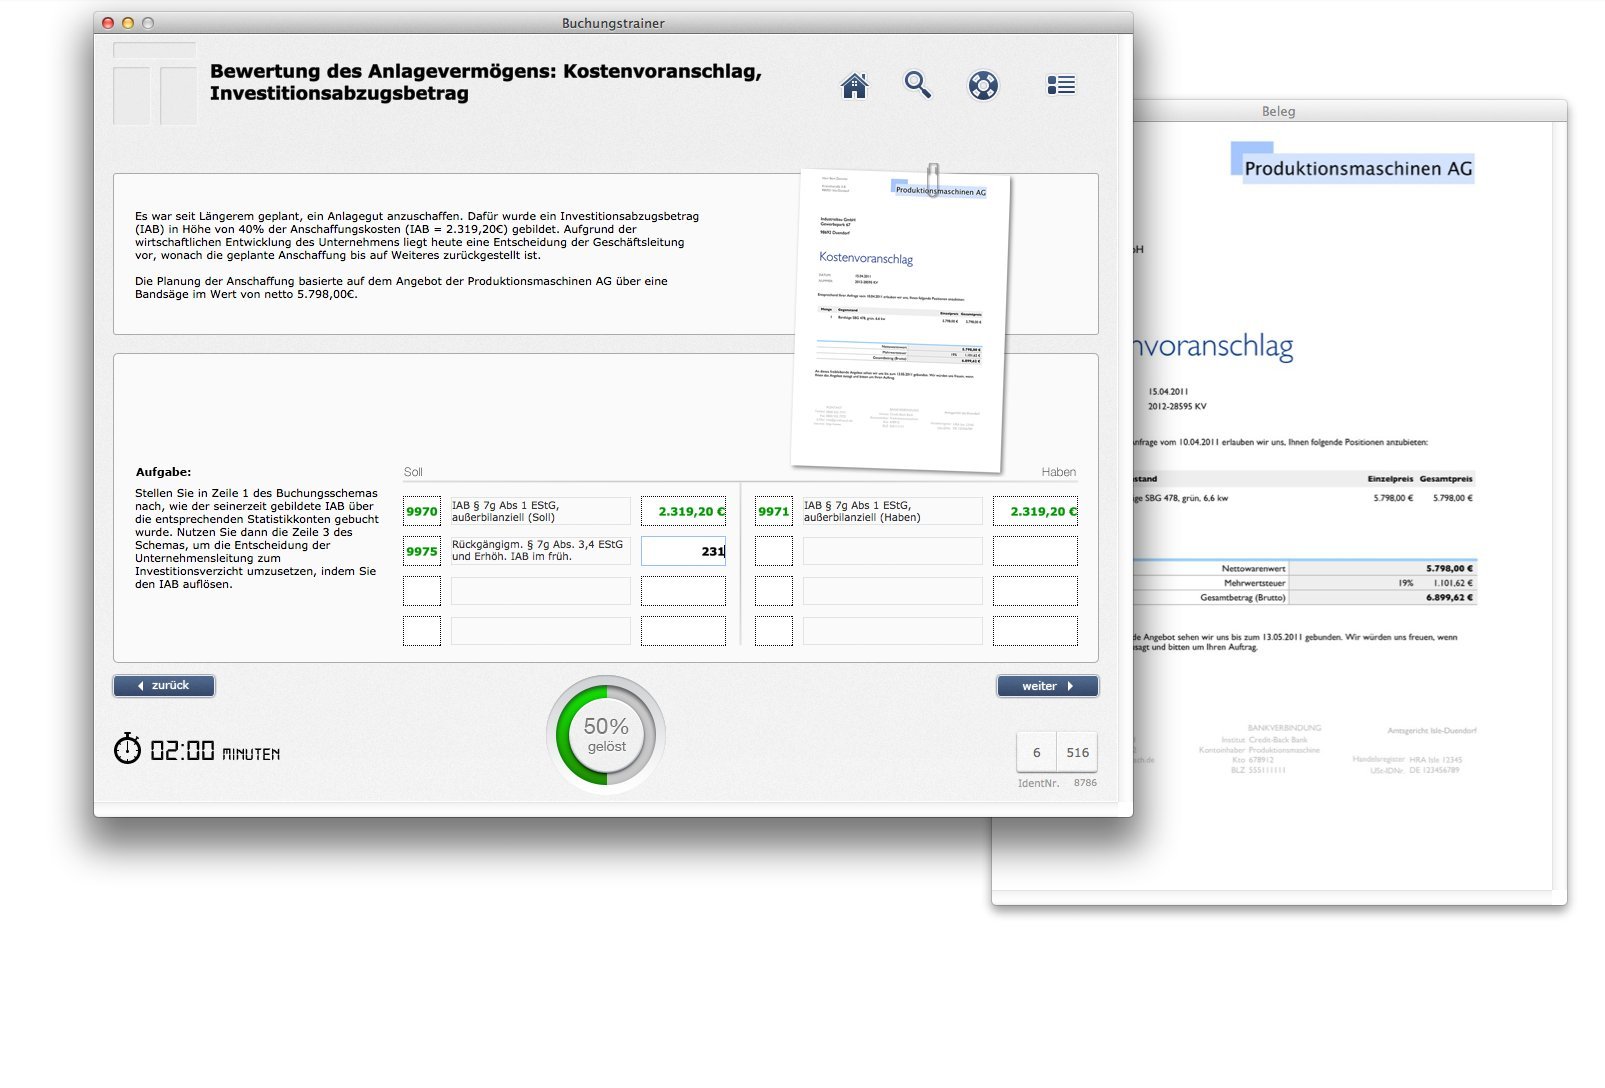1605x1088 pixels.
Task: Click the Beleg window vertical scrollbar
Action: pyautogui.click(x=1559, y=507)
